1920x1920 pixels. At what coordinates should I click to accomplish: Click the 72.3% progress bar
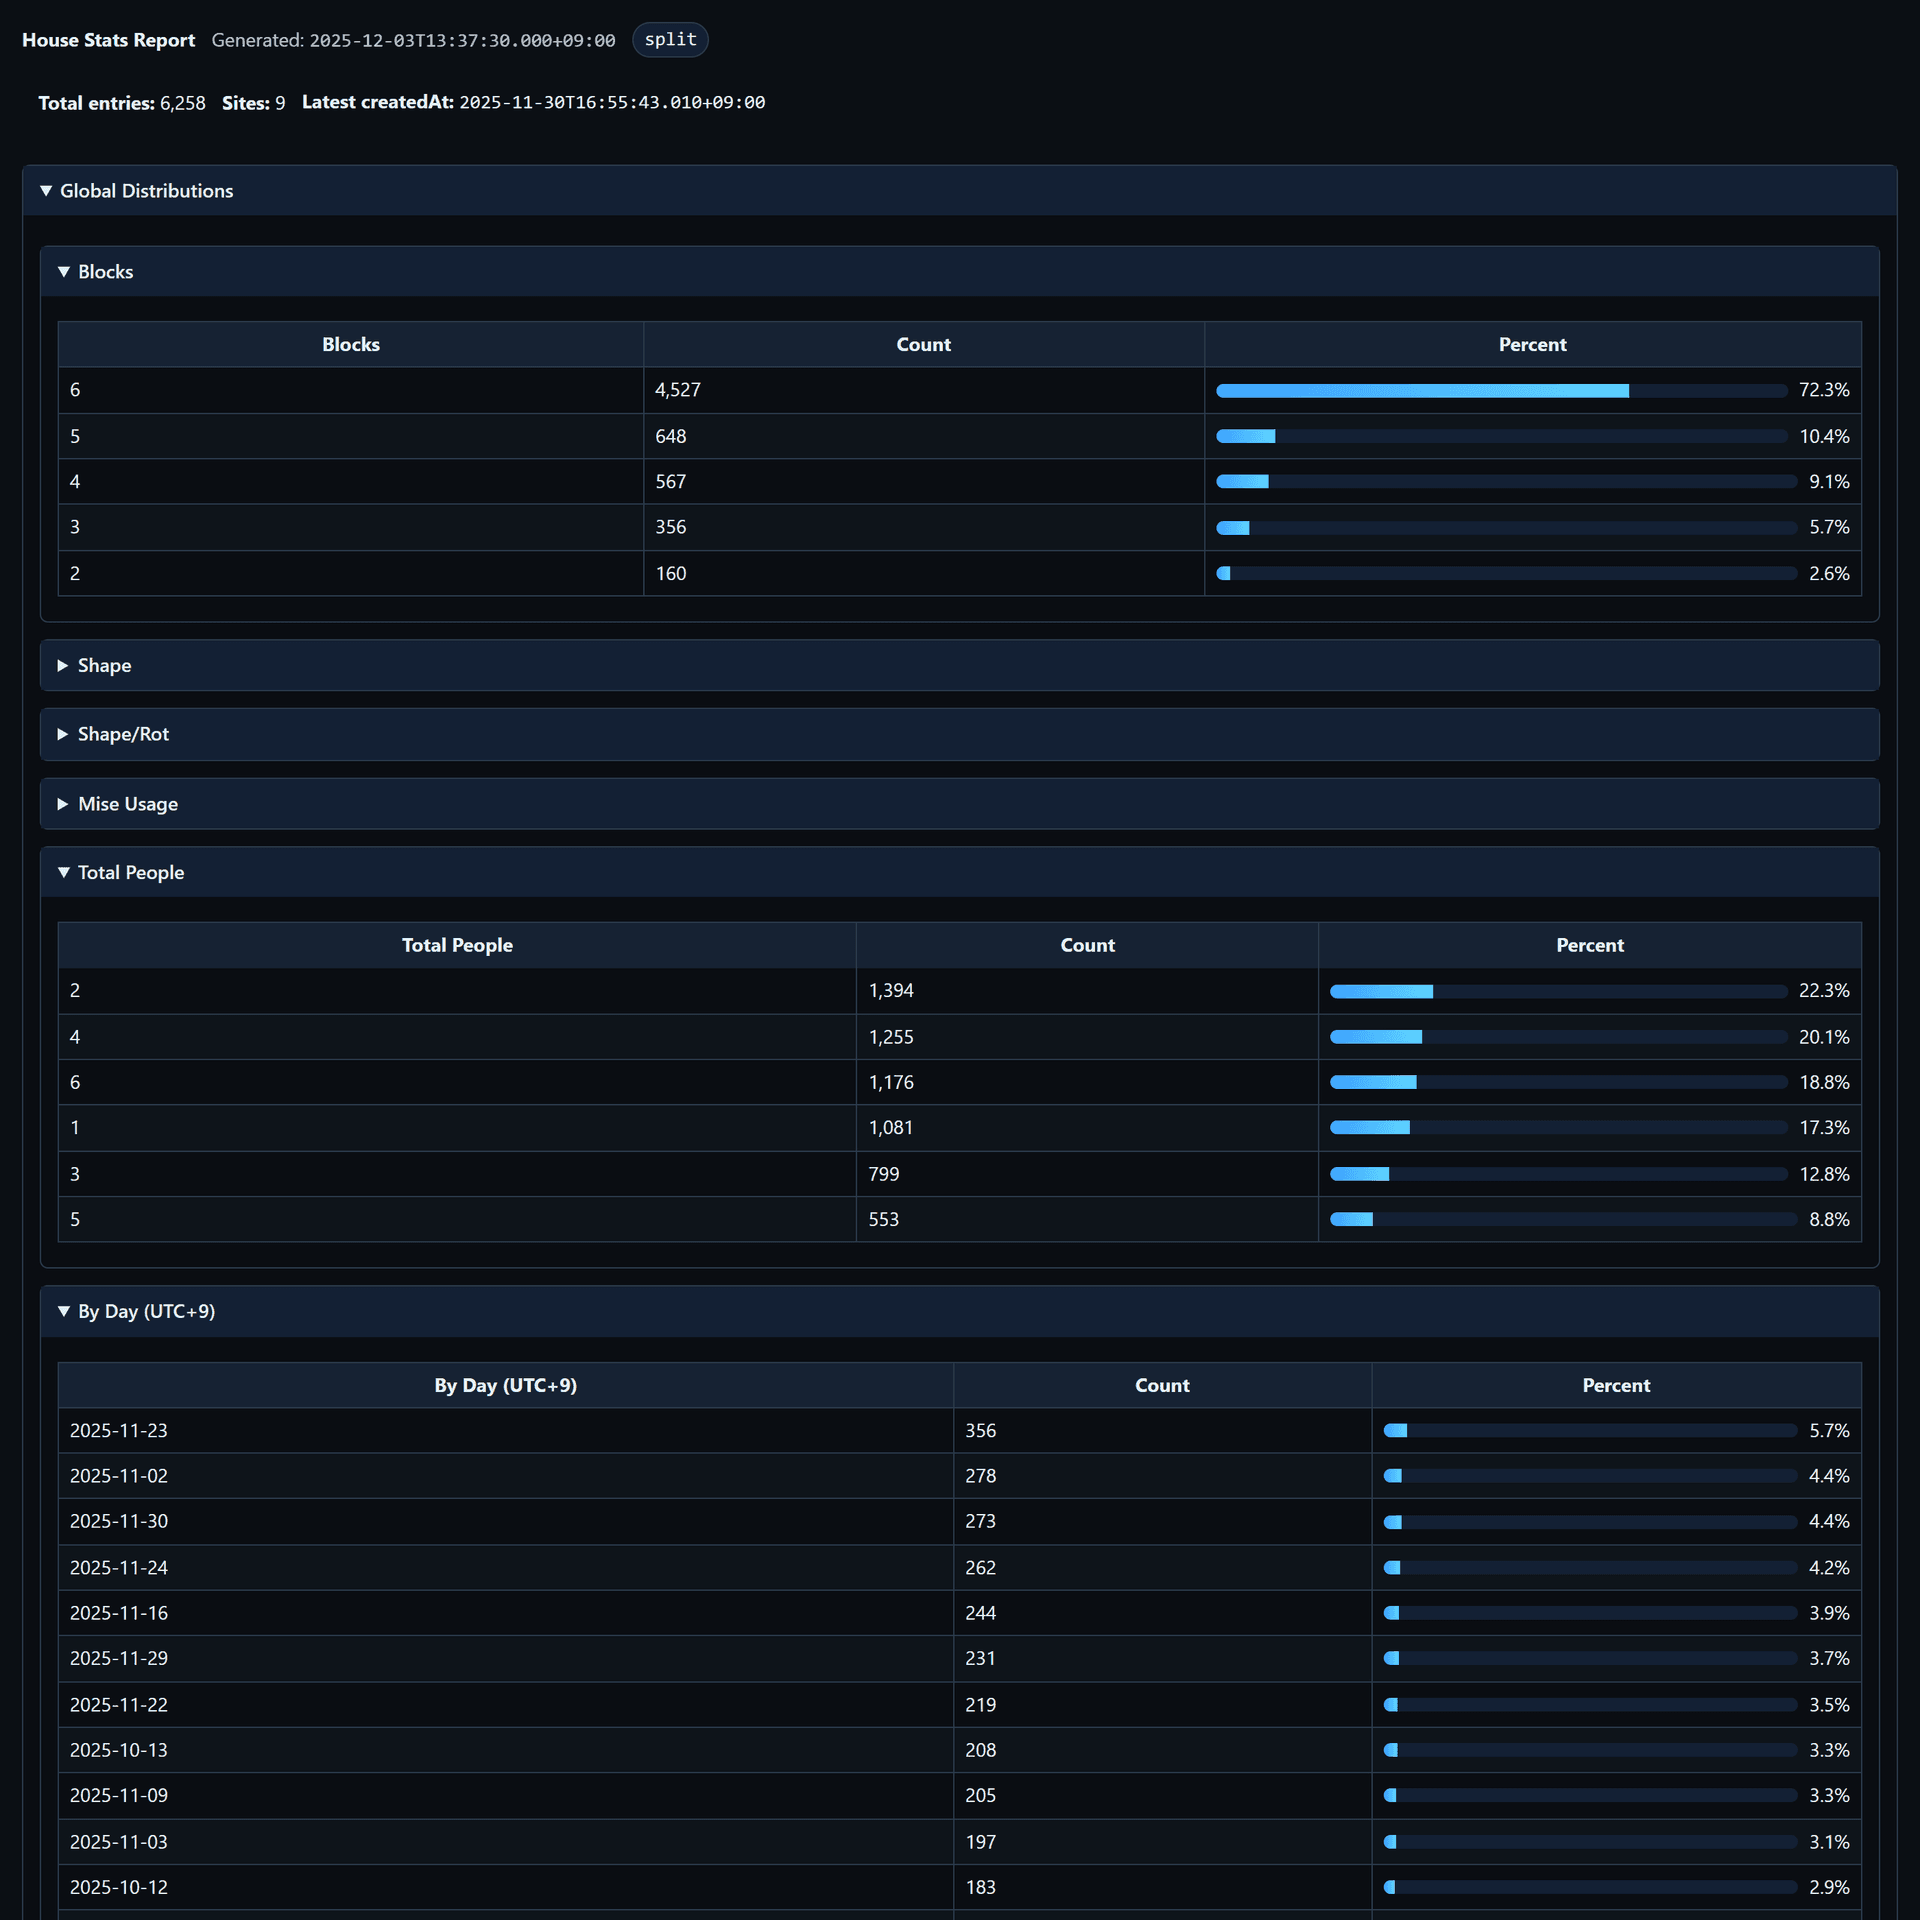(x=1501, y=391)
